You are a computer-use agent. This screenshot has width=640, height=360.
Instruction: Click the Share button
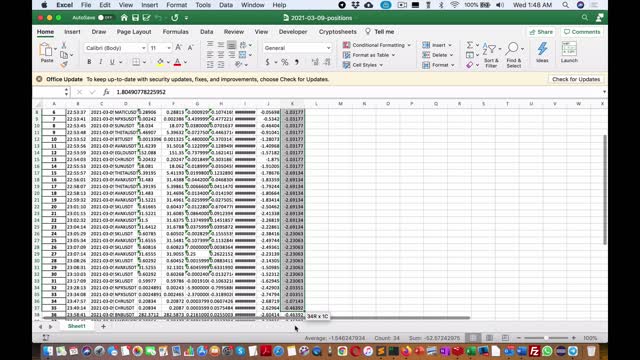(541, 32)
